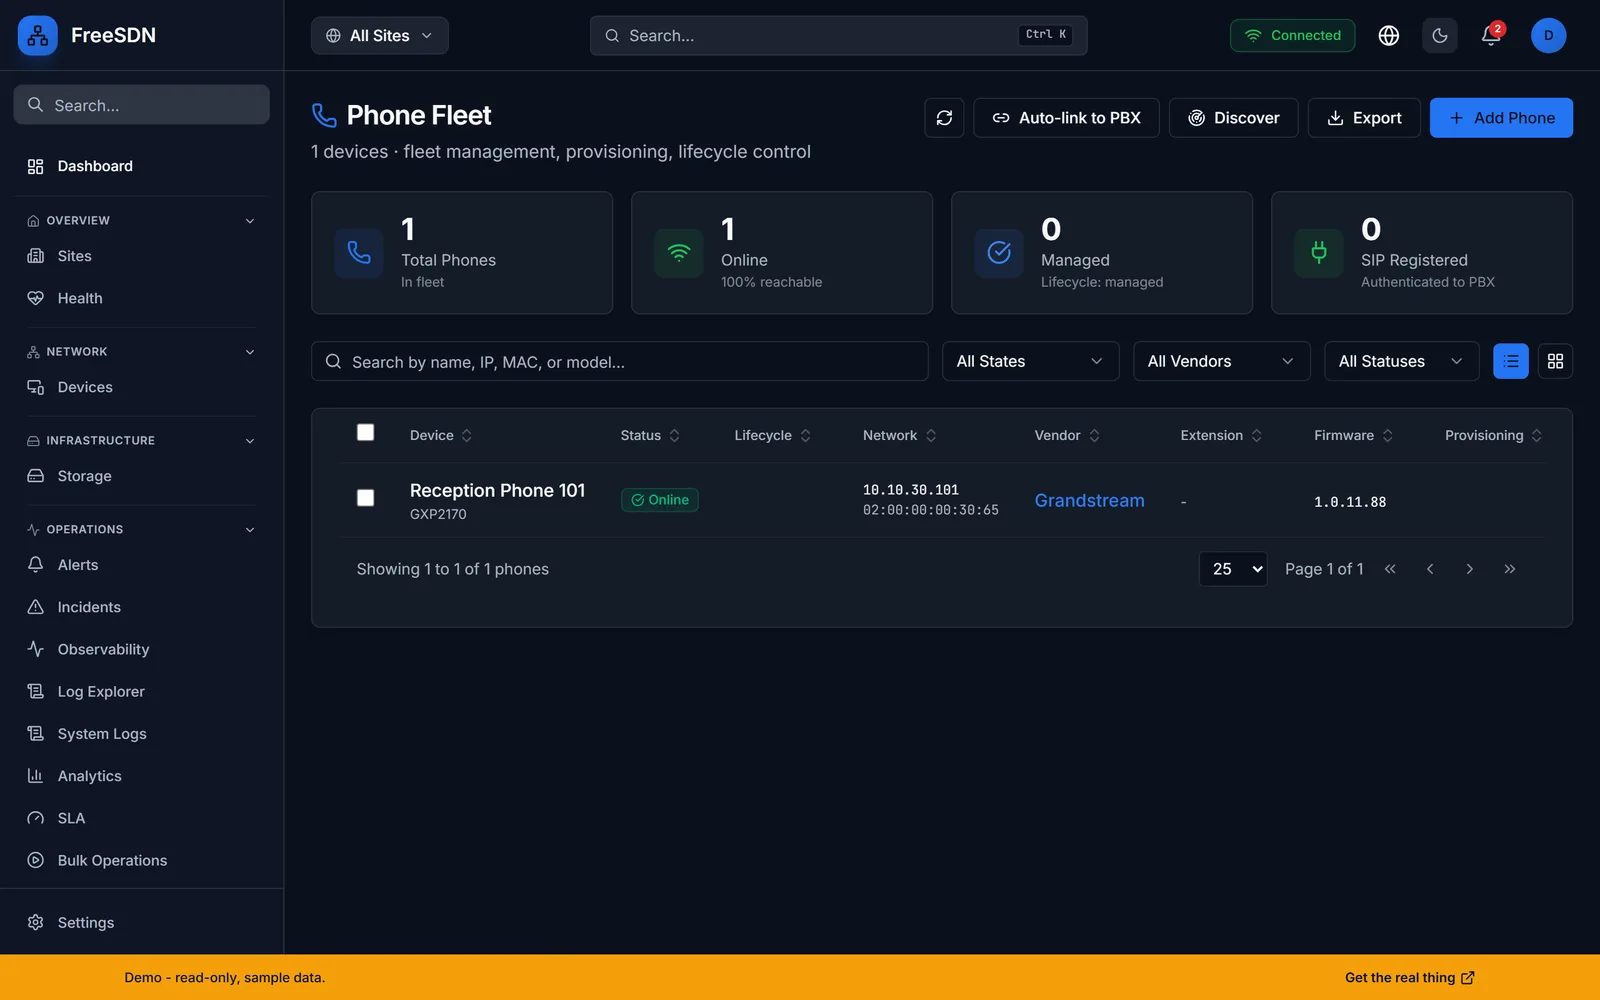Open All Sites dropdown

click(x=380, y=36)
